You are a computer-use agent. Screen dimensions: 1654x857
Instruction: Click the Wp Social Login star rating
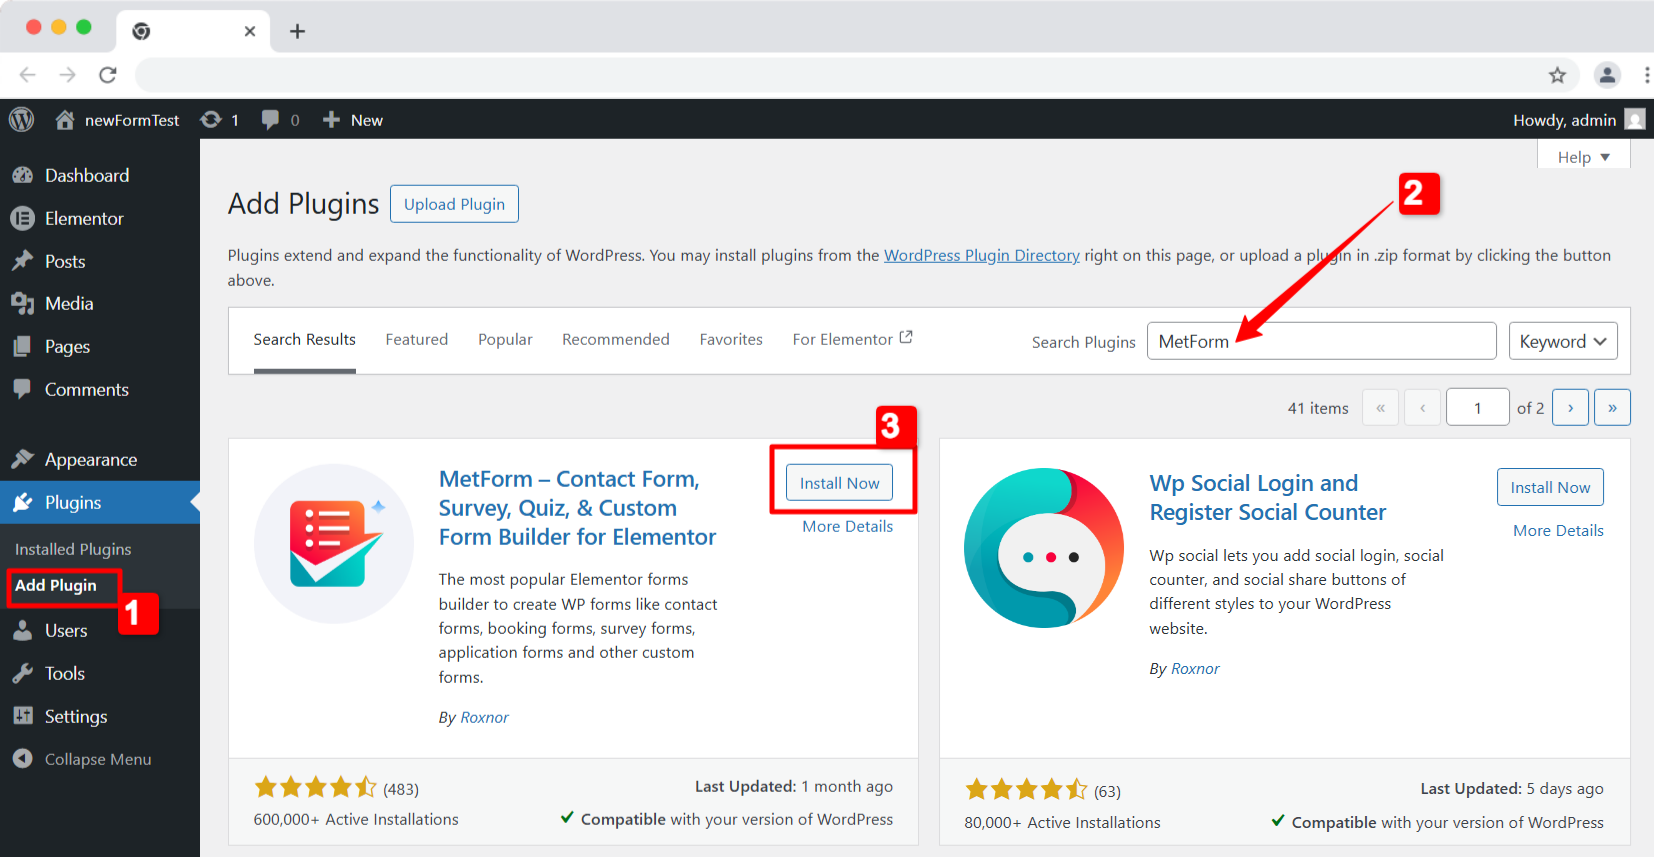tap(1026, 790)
